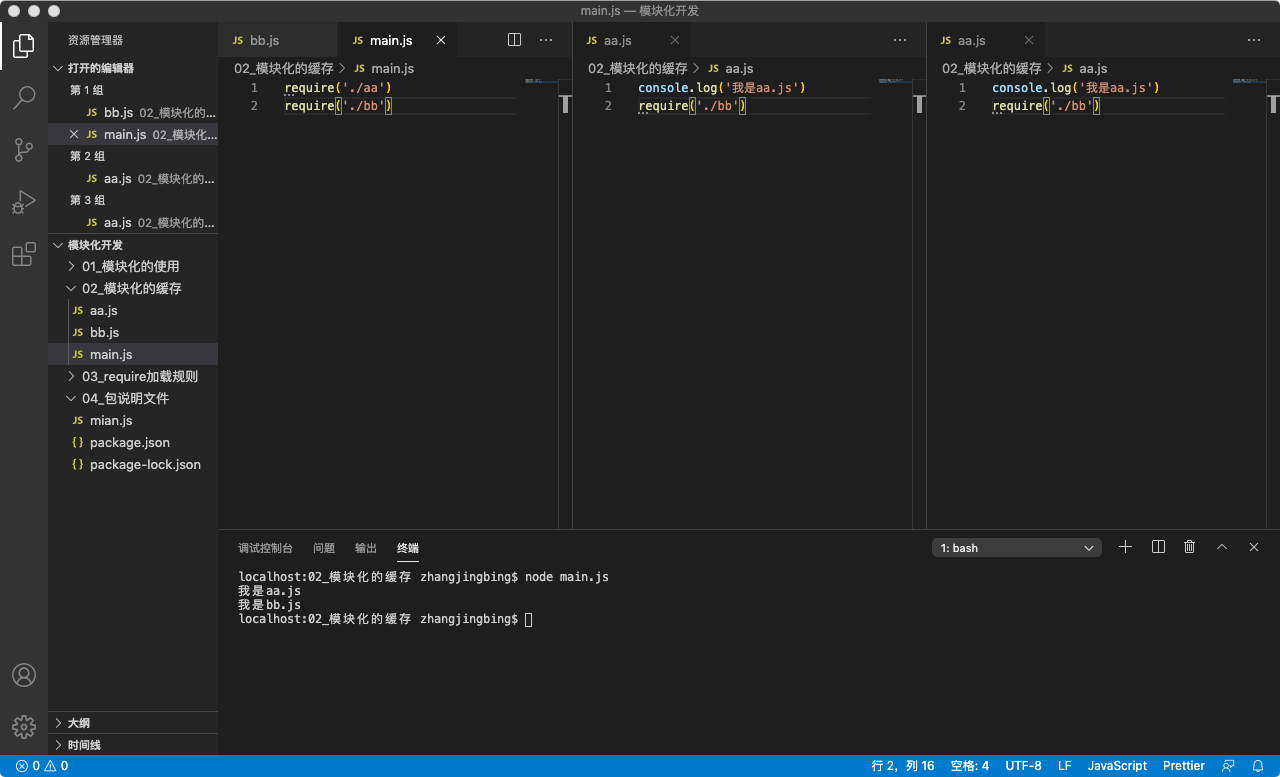Click Prettier in the status bar
This screenshot has height=777, width=1280.
coord(1184,766)
